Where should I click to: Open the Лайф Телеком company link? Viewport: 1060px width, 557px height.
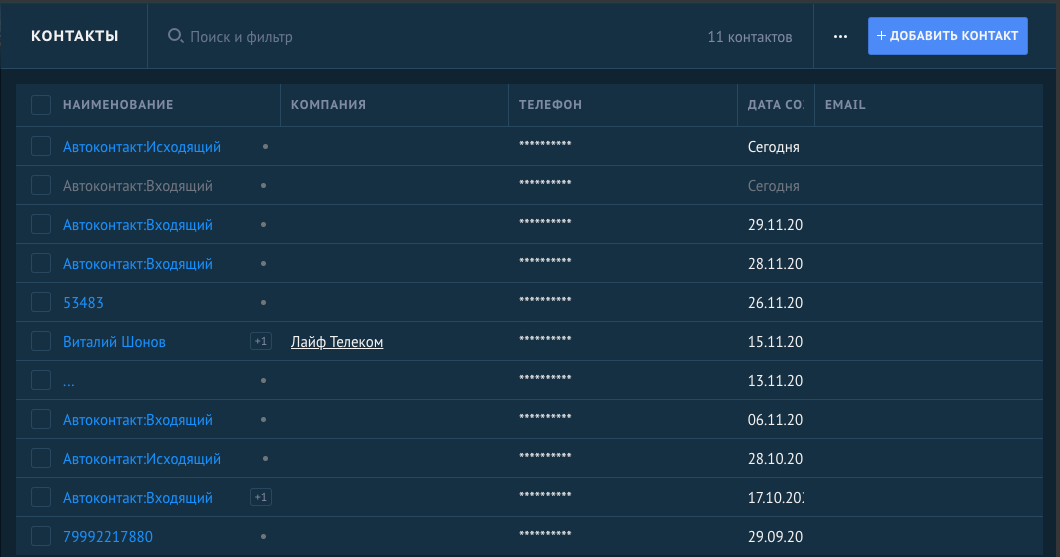pyautogui.click(x=337, y=342)
